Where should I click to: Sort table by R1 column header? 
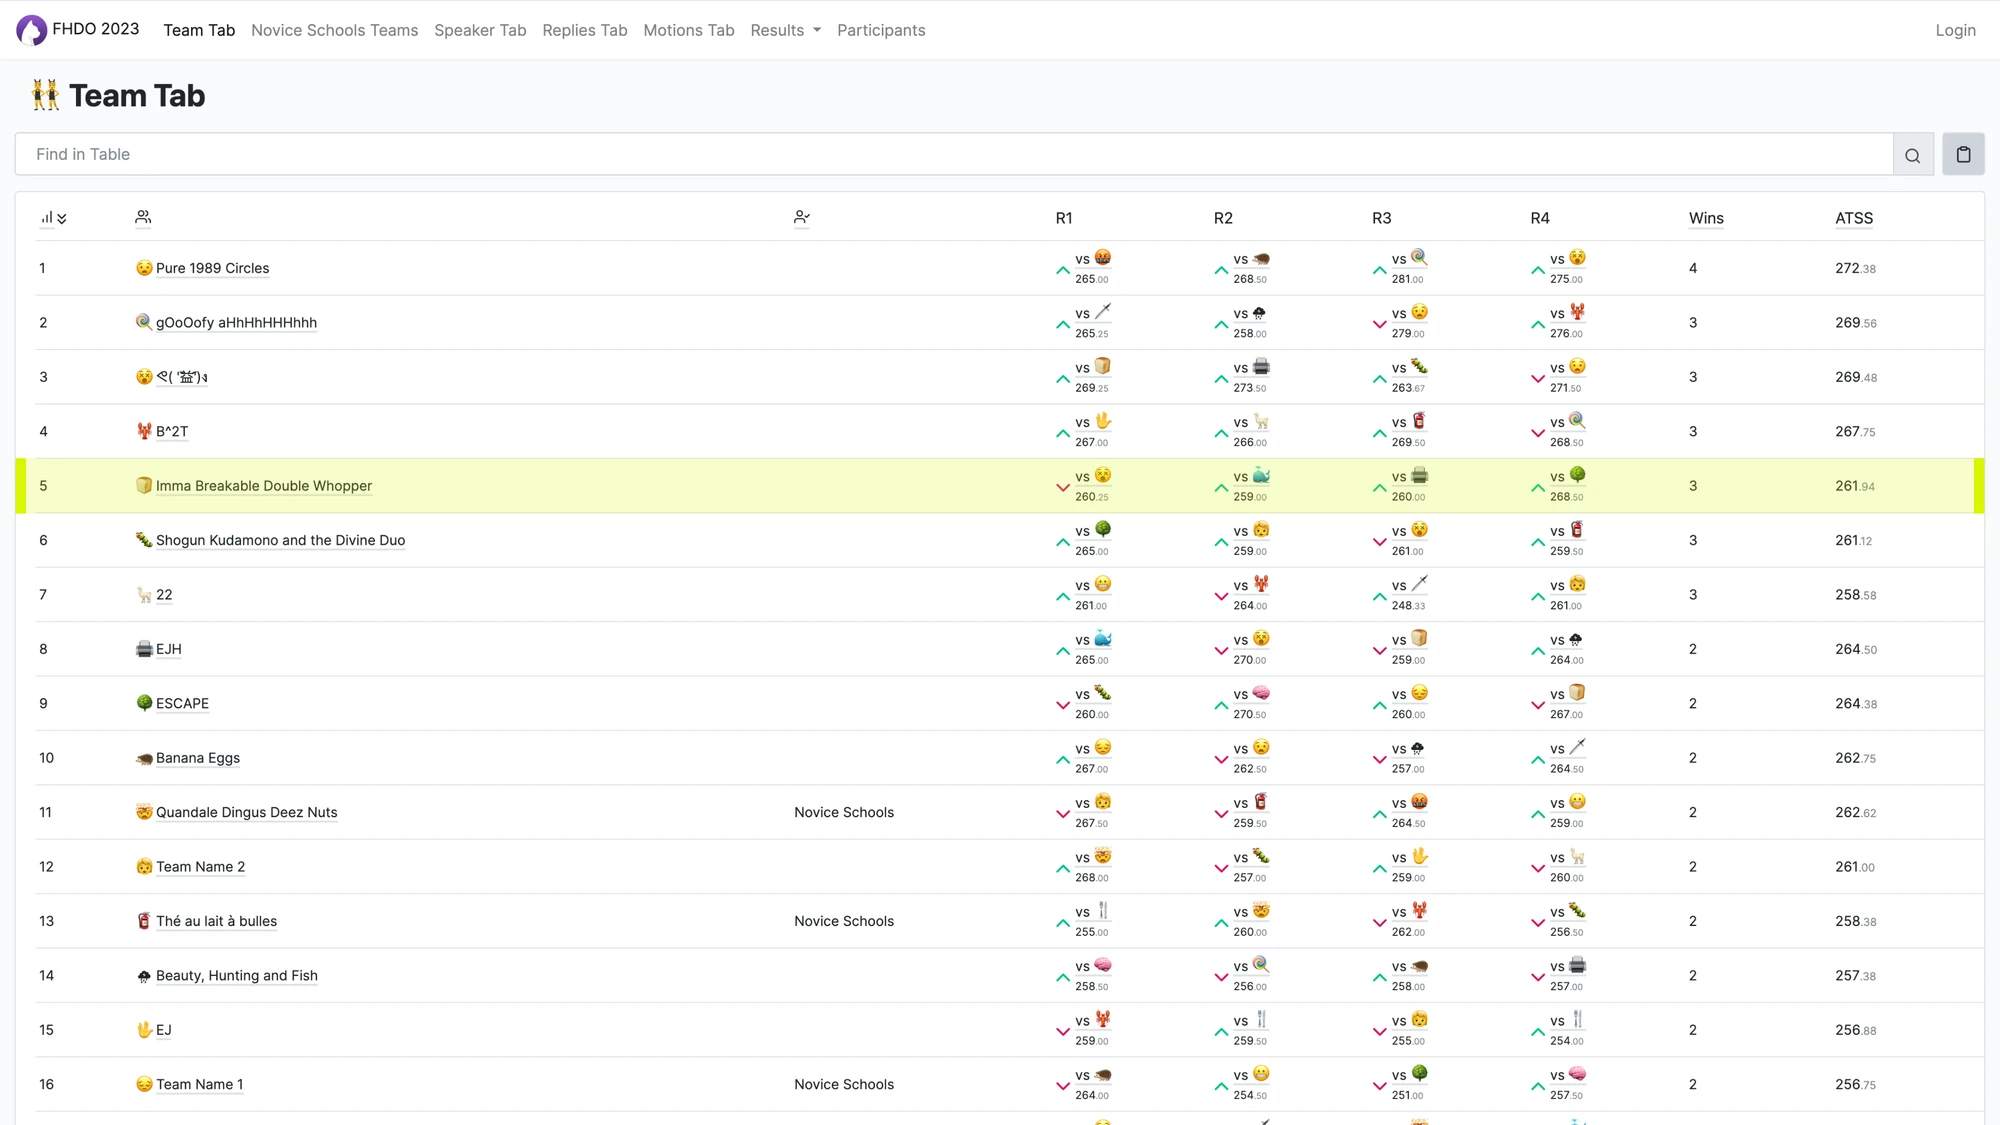[x=1064, y=218]
